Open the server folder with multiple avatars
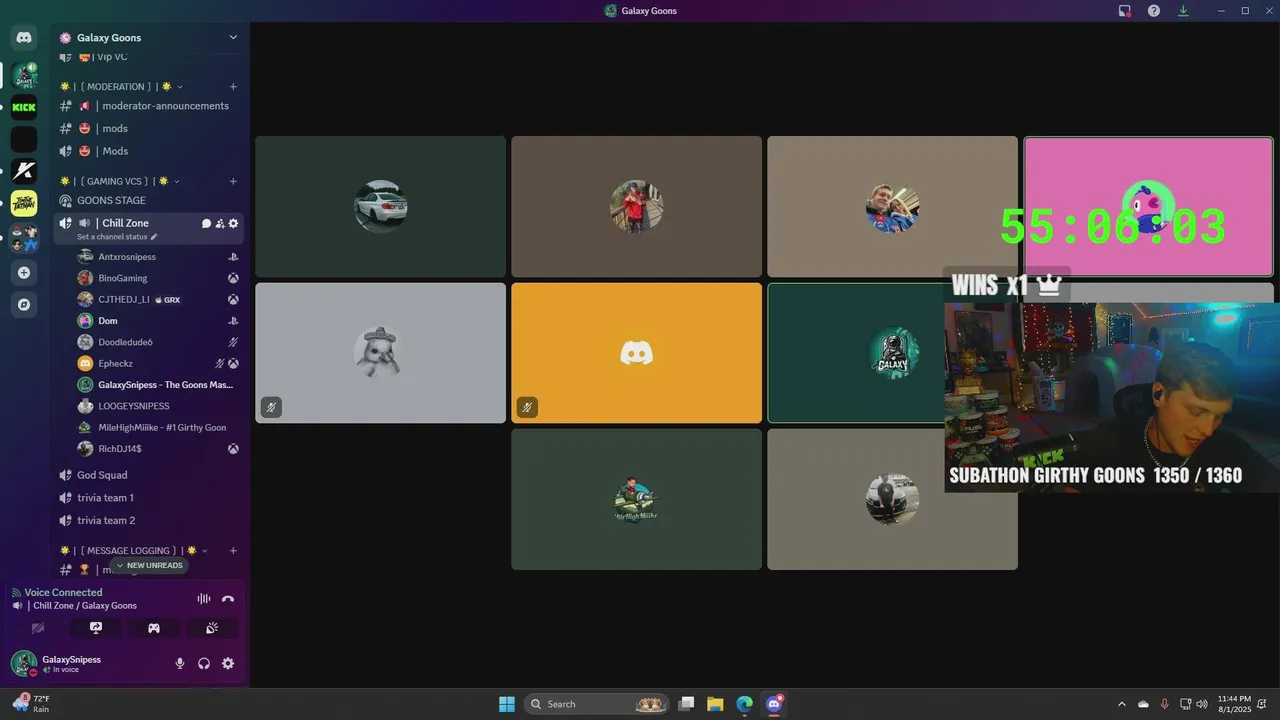The width and height of the screenshot is (1280, 720). tap(24, 238)
